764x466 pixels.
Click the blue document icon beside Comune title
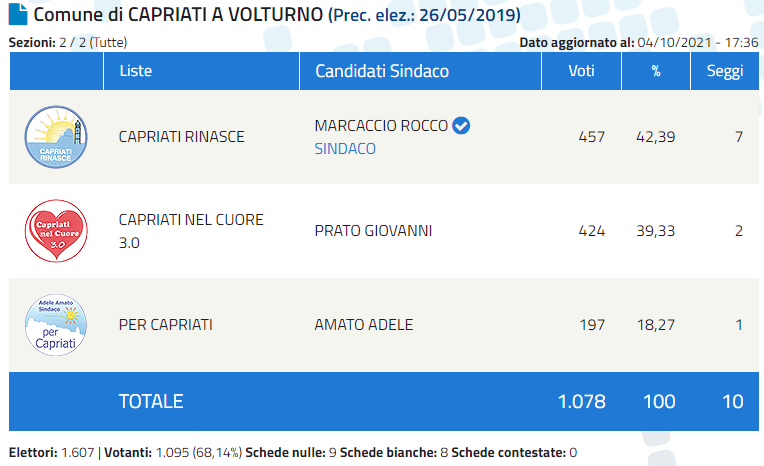coord(18,16)
